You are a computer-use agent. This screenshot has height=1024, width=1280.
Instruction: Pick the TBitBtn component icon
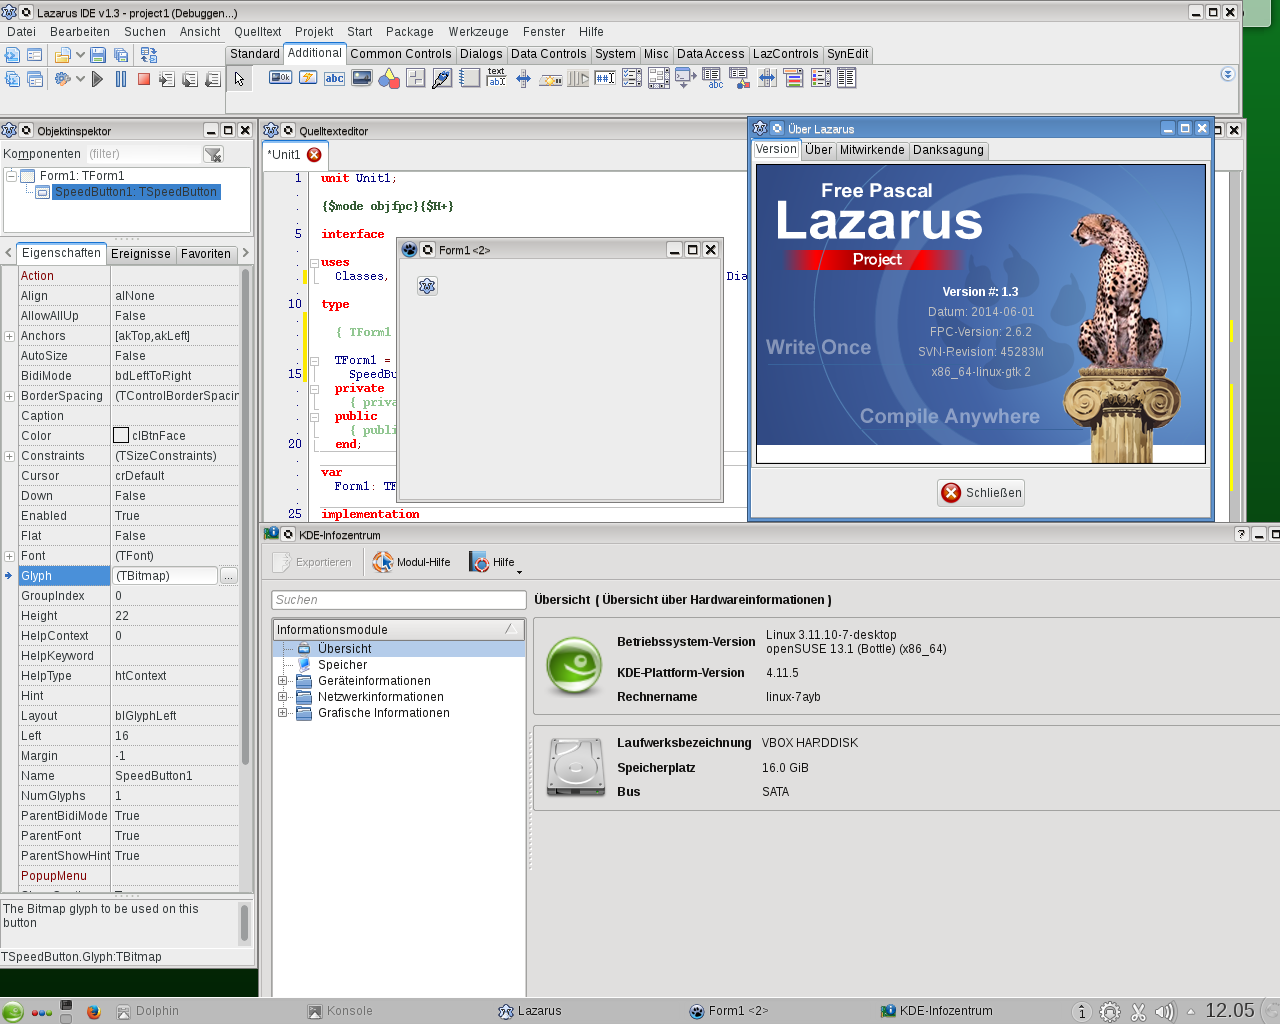(281, 78)
